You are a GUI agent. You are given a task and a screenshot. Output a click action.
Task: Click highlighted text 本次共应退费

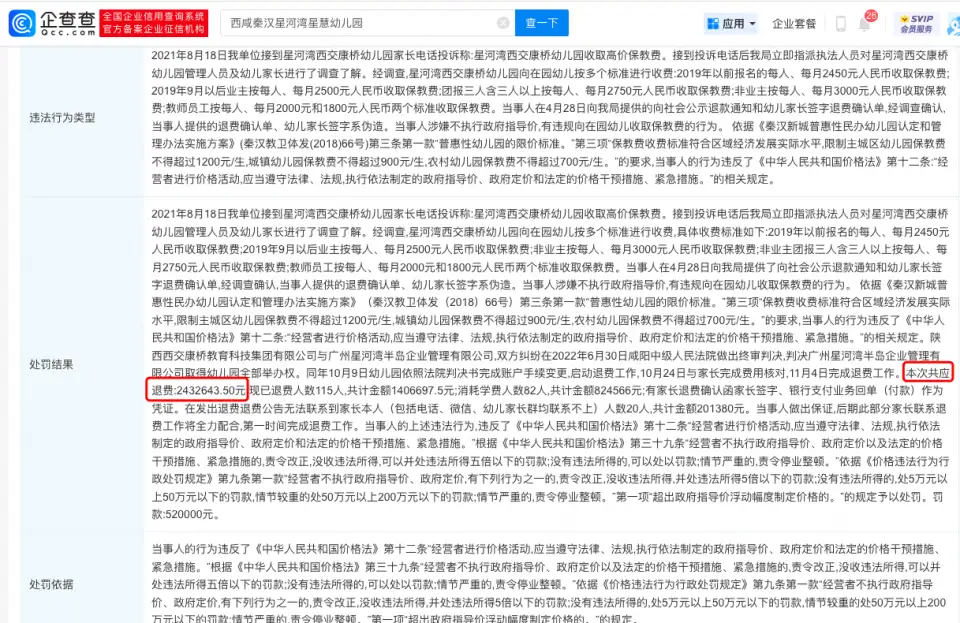(x=923, y=372)
